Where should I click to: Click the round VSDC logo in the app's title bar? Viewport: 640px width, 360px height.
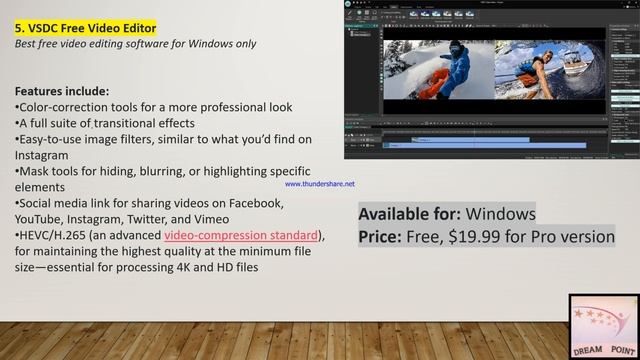(x=348, y=4)
